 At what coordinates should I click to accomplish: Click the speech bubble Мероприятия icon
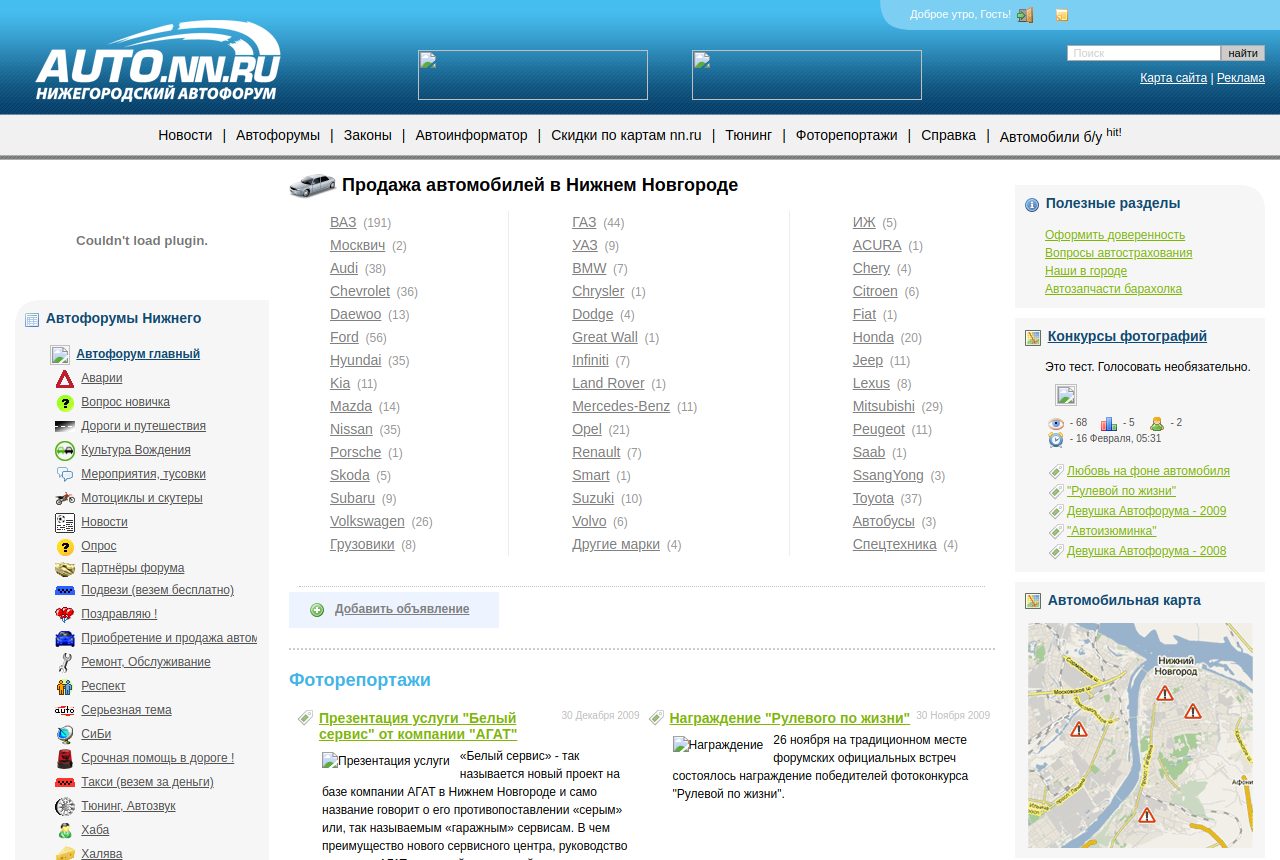point(65,474)
